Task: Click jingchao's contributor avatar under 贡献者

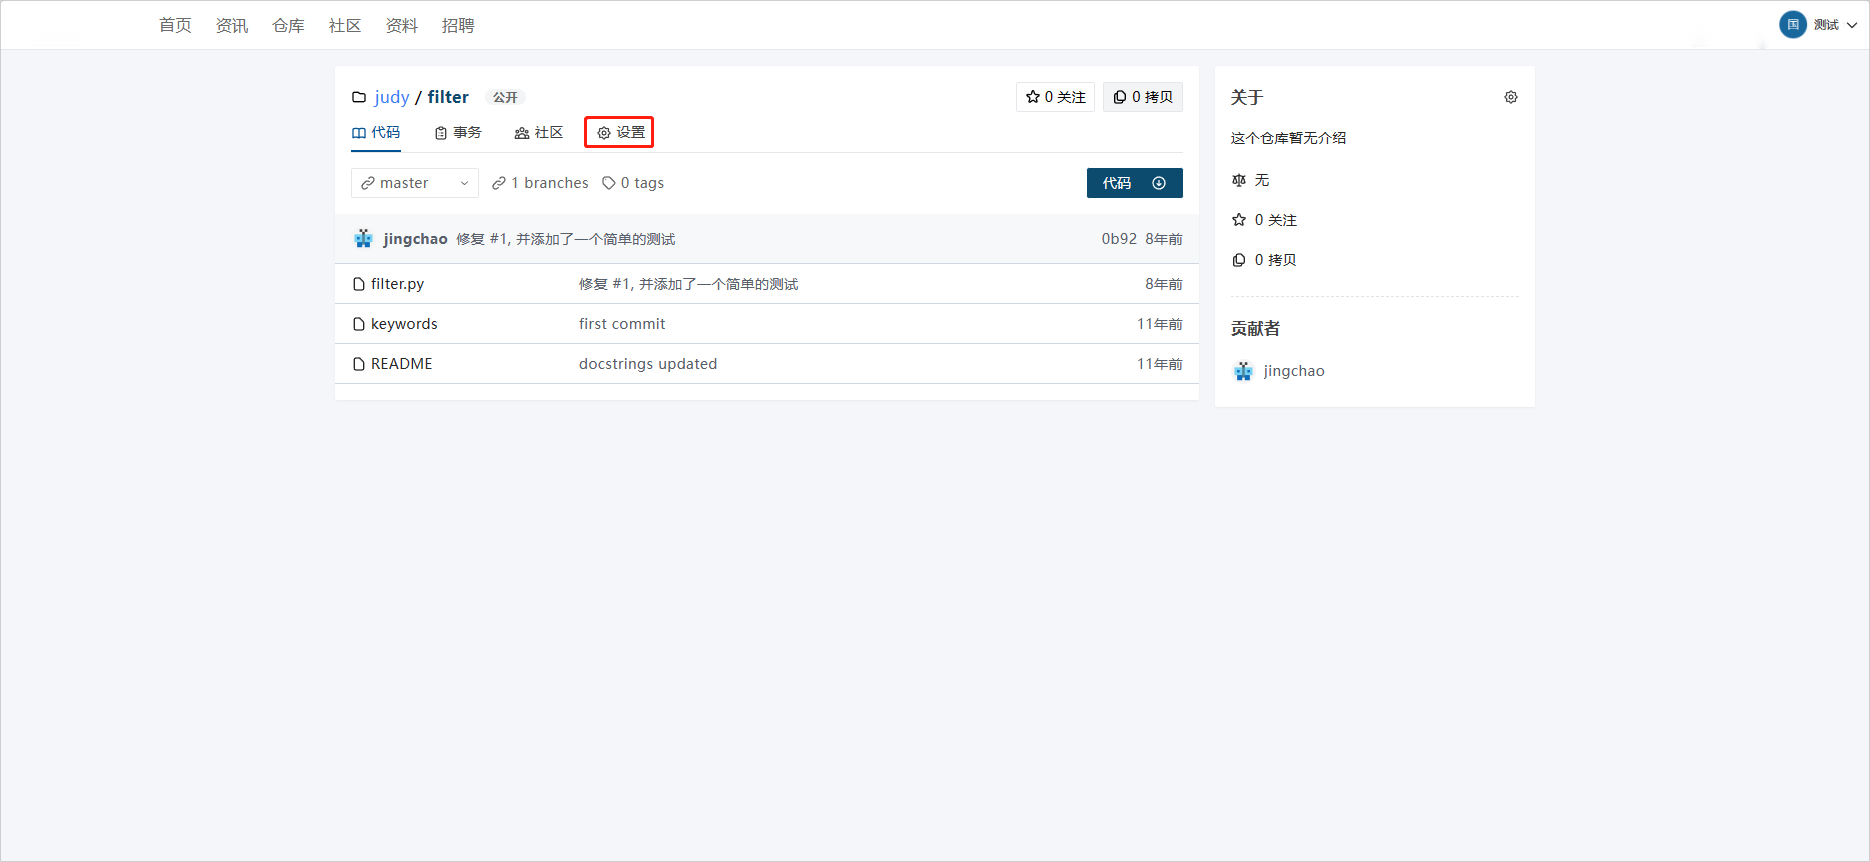Action: (x=1243, y=371)
